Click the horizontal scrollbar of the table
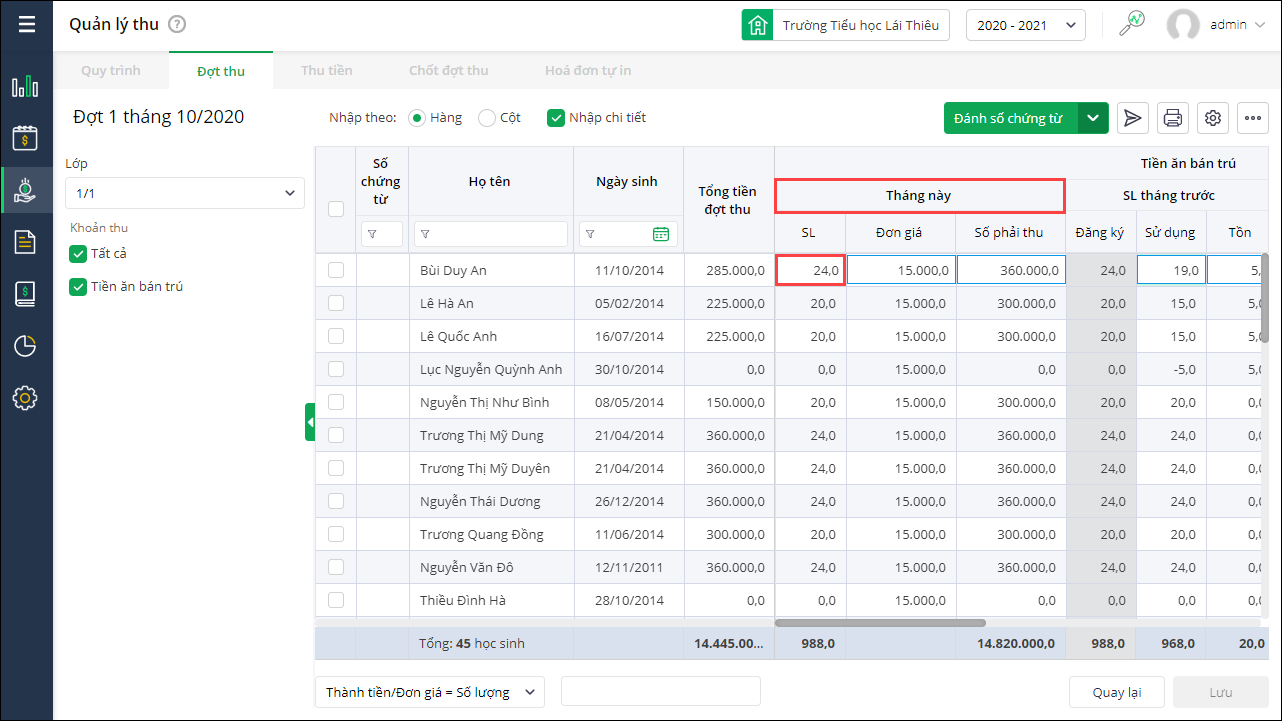The height and width of the screenshot is (721, 1282). click(880, 622)
